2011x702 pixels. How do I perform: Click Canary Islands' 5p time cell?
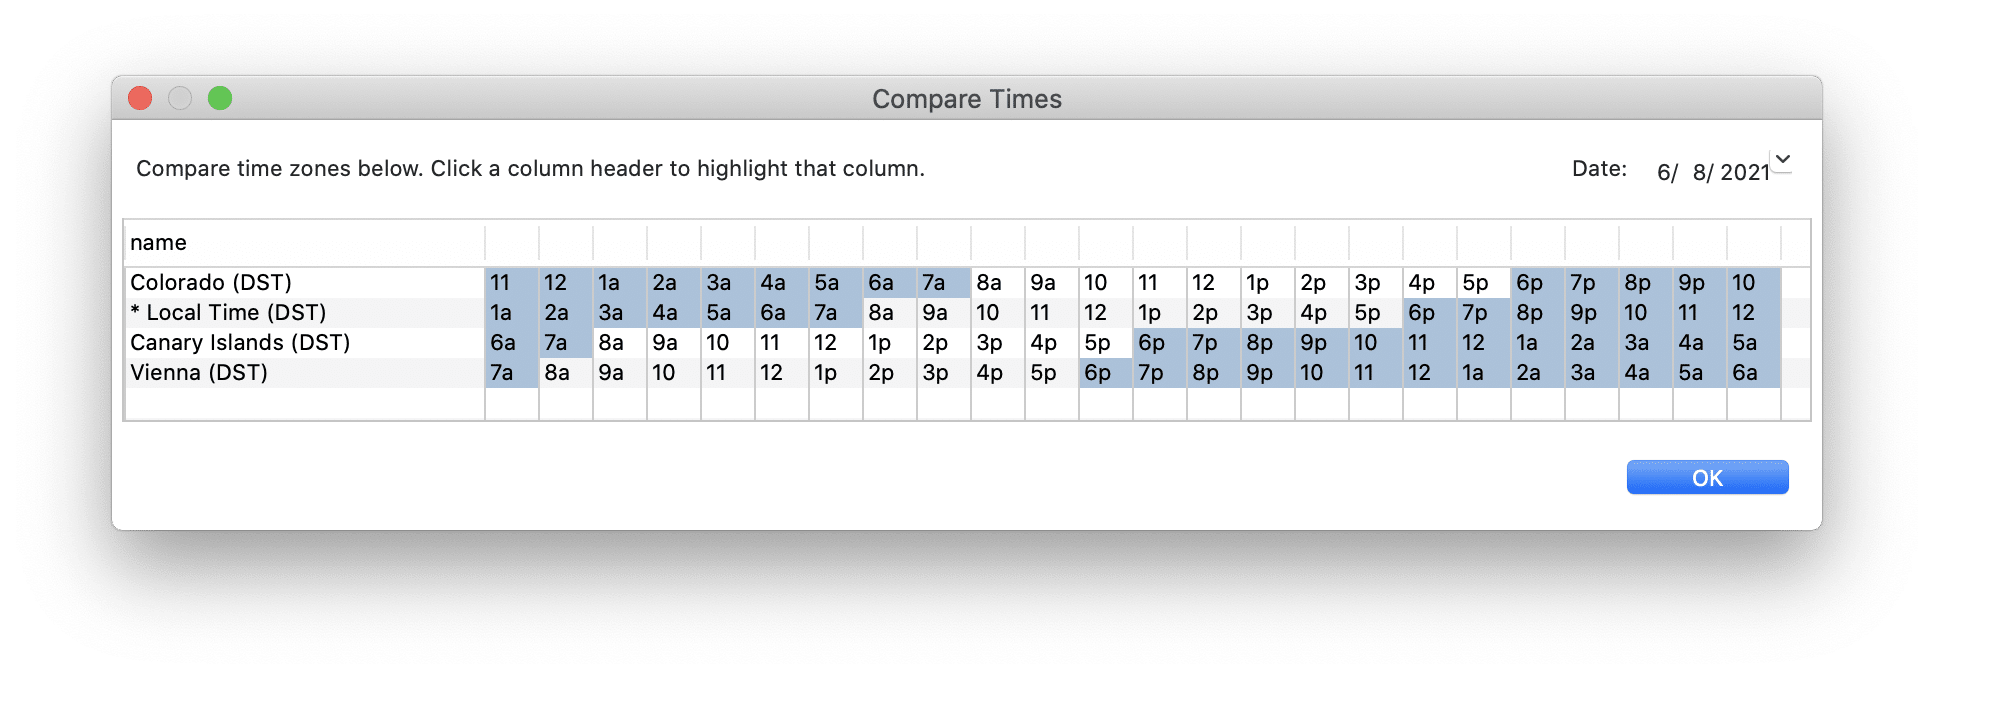coord(1104,343)
